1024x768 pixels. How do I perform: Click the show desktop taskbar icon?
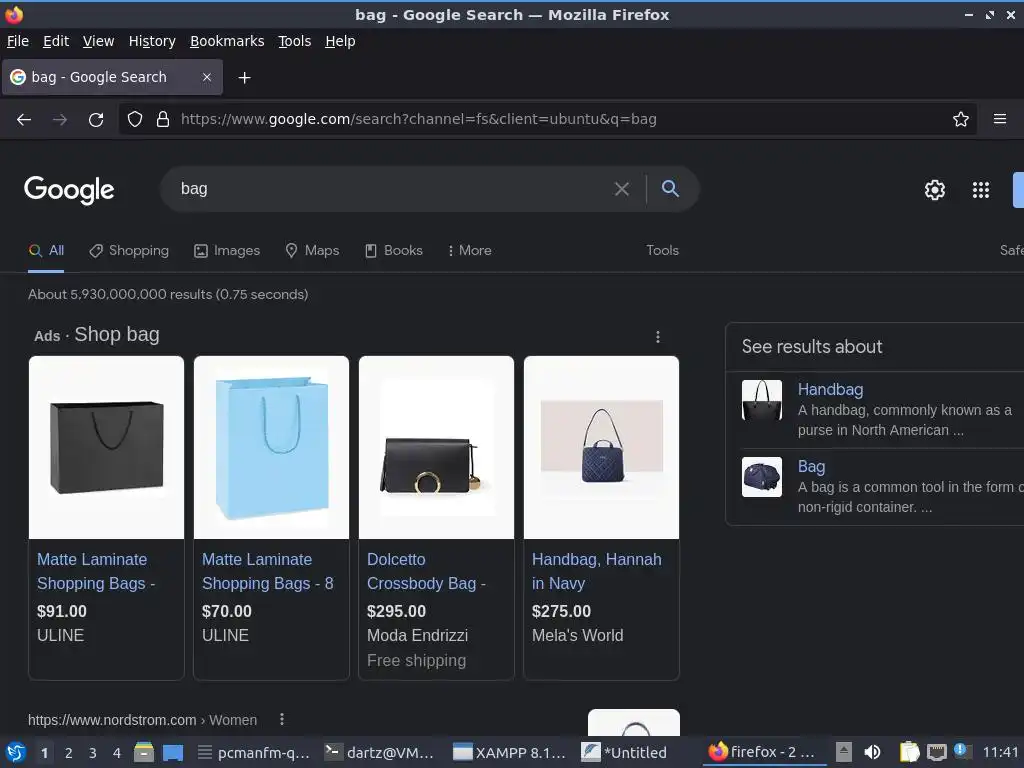[x=172, y=752]
